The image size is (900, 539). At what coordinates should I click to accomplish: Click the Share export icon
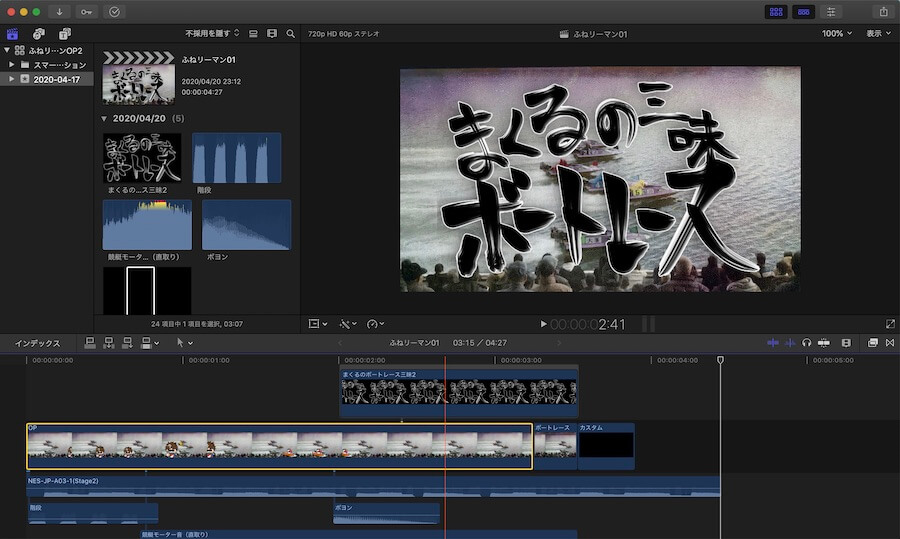pyautogui.click(x=883, y=11)
